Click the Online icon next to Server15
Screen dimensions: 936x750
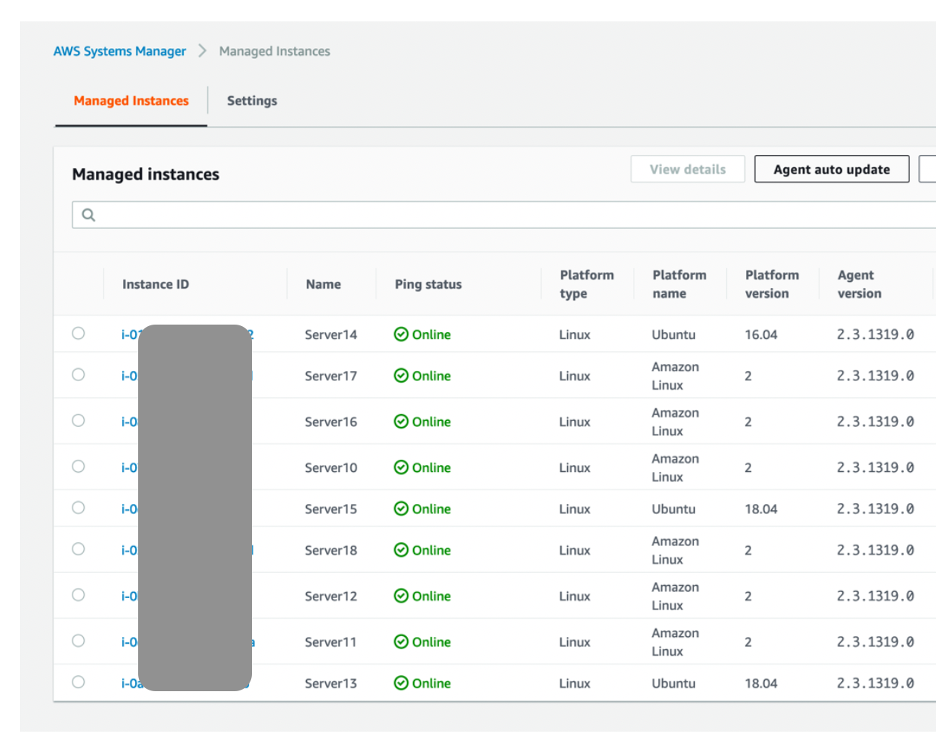pyautogui.click(x=402, y=508)
